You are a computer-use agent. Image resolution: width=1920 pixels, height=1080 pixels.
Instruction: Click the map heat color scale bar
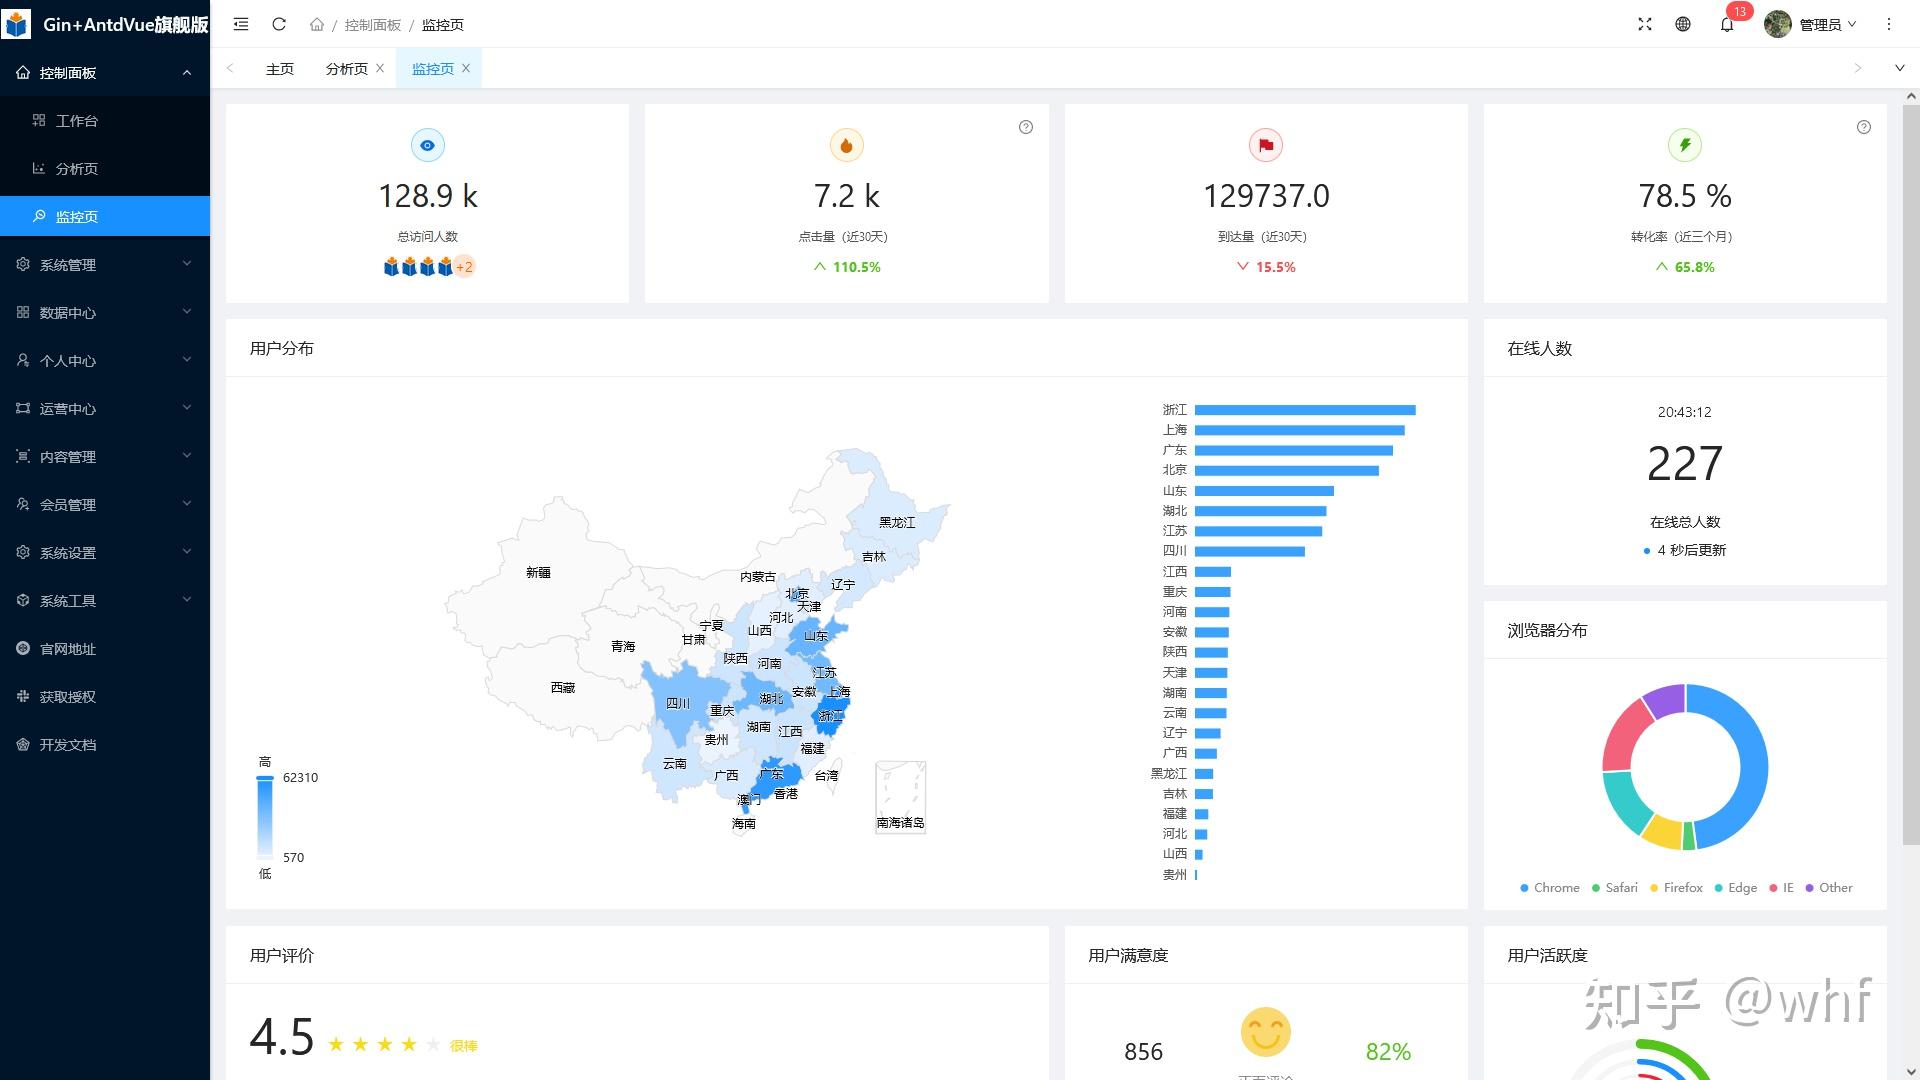(x=265, y=815)
